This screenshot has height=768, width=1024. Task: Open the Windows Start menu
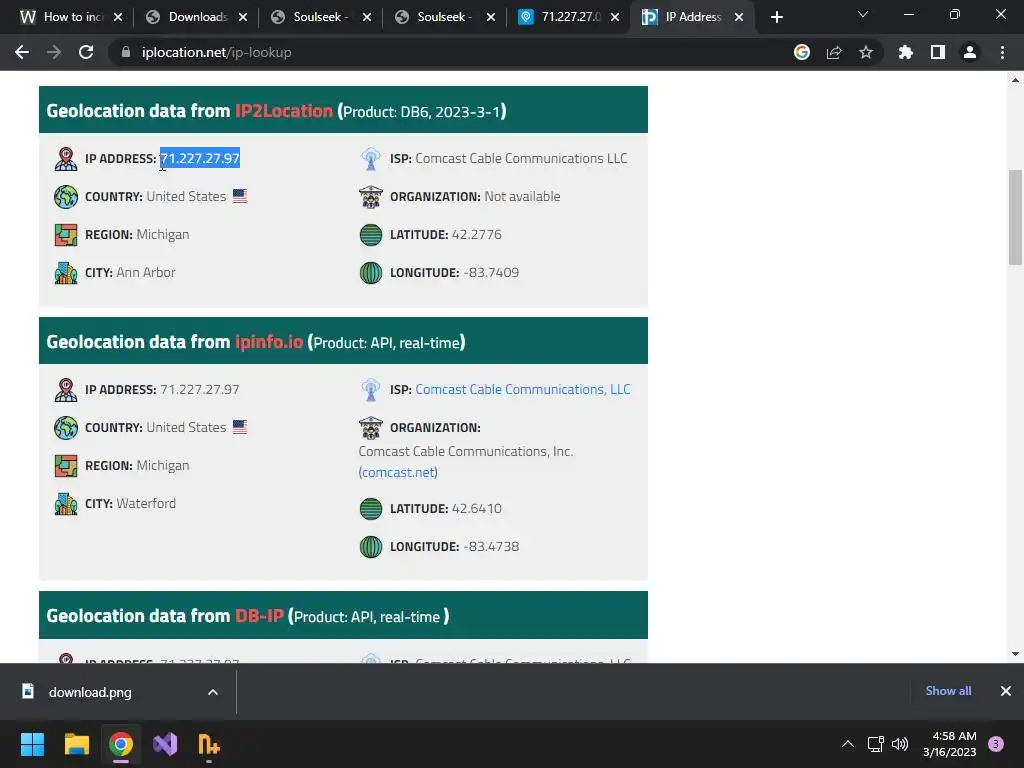tap(32, 744)
